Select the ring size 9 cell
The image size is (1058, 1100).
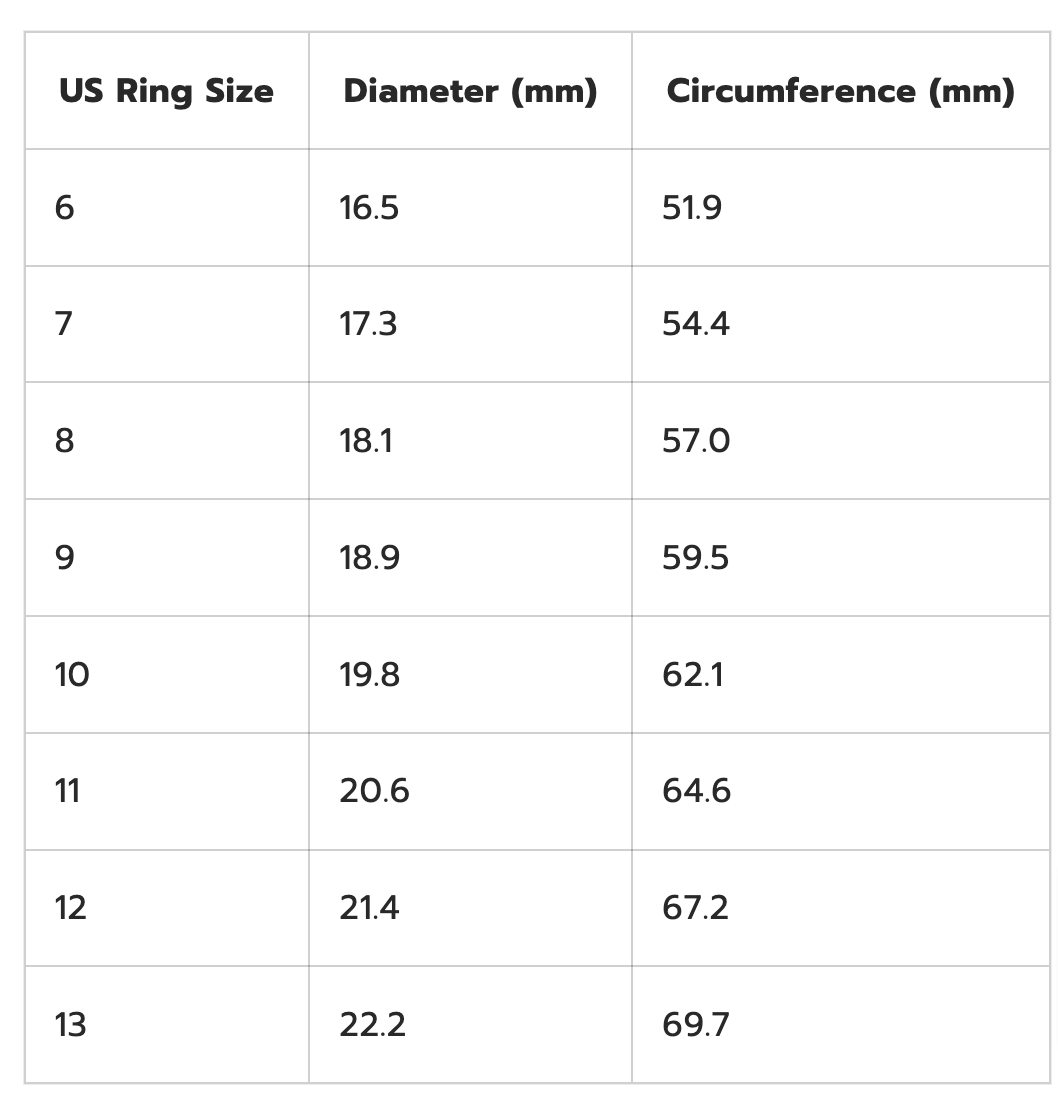click(65, 557)
